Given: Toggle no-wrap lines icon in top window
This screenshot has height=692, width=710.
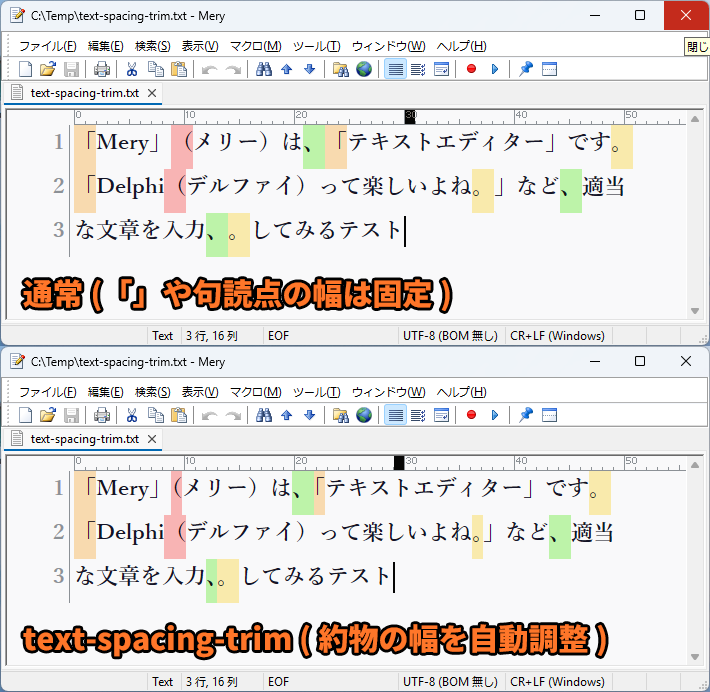Looking at the screenshot, I should click(395, 69).
